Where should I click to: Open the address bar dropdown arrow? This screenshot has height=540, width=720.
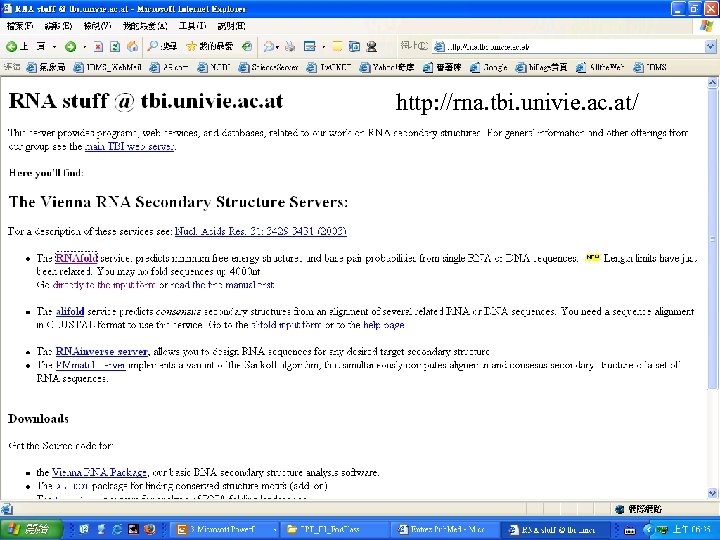click(x=710, y=46)
